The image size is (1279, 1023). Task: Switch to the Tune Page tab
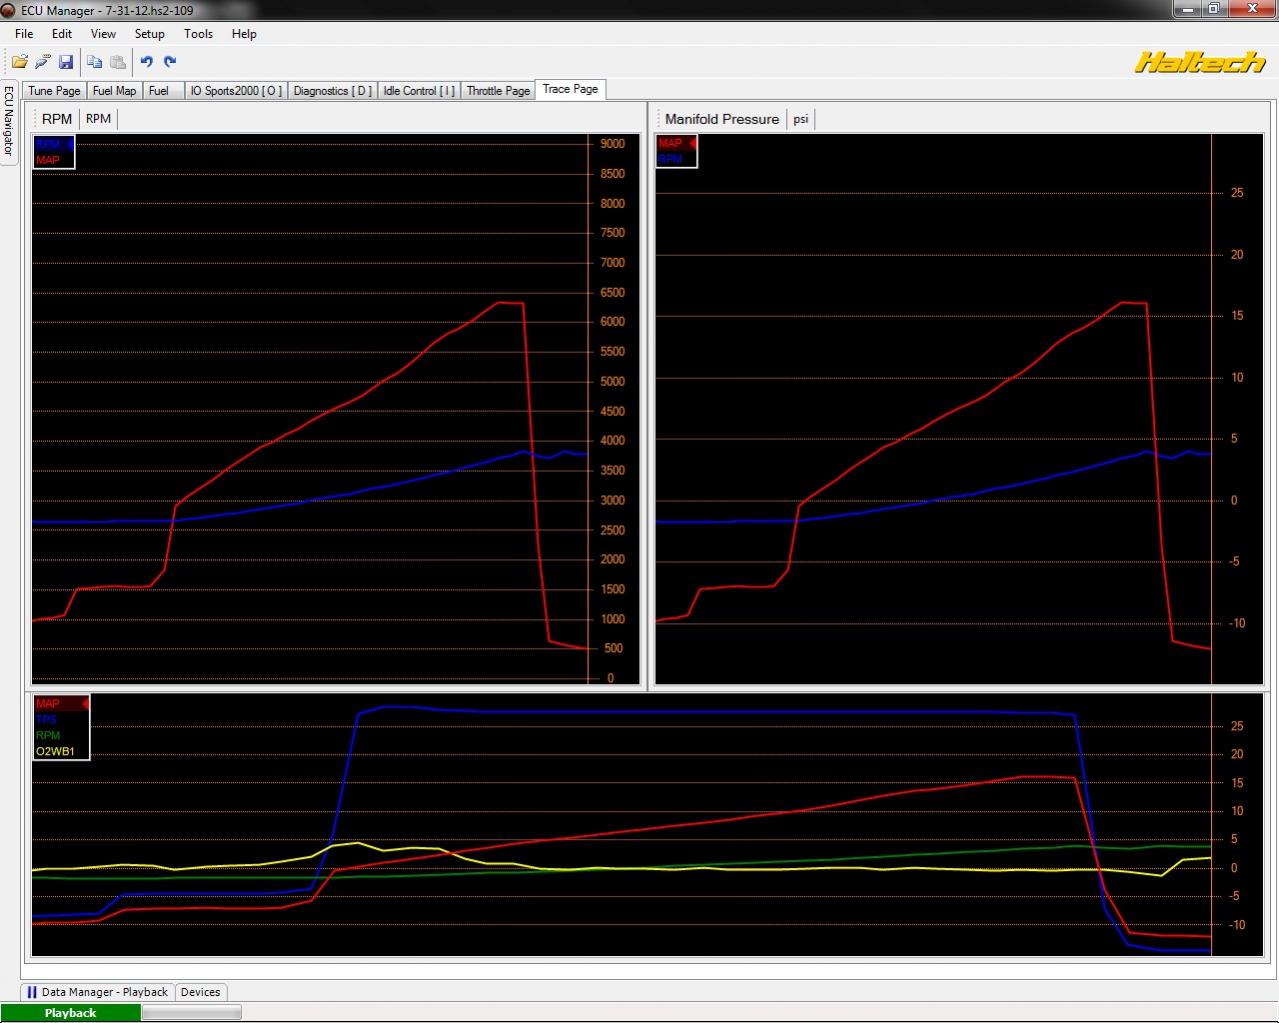pyautogui.click(x=54, y=90)
